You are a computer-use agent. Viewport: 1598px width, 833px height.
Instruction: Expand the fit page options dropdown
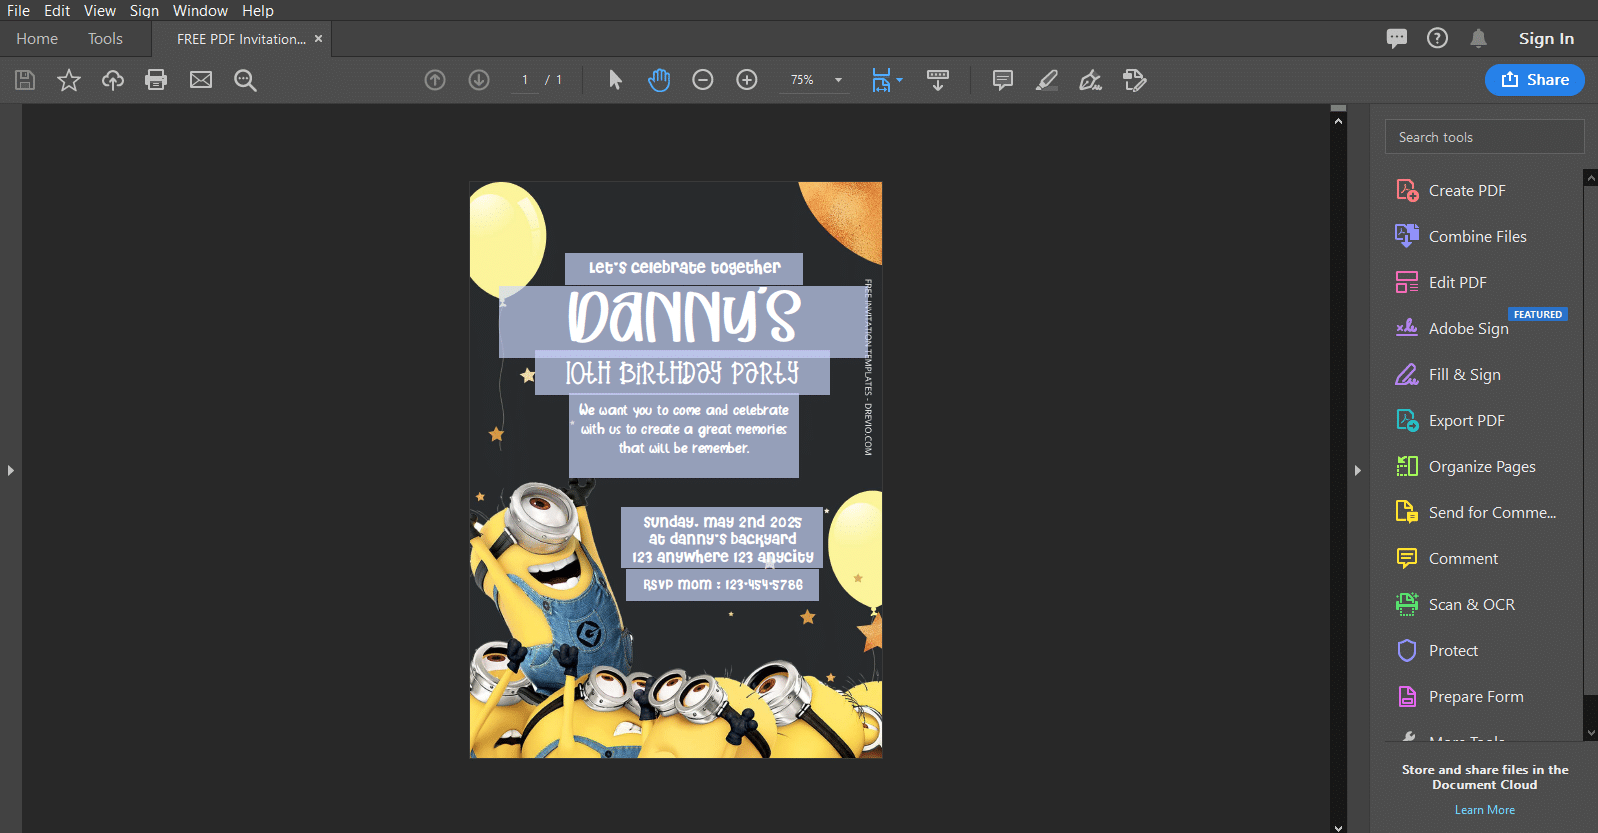899,80
